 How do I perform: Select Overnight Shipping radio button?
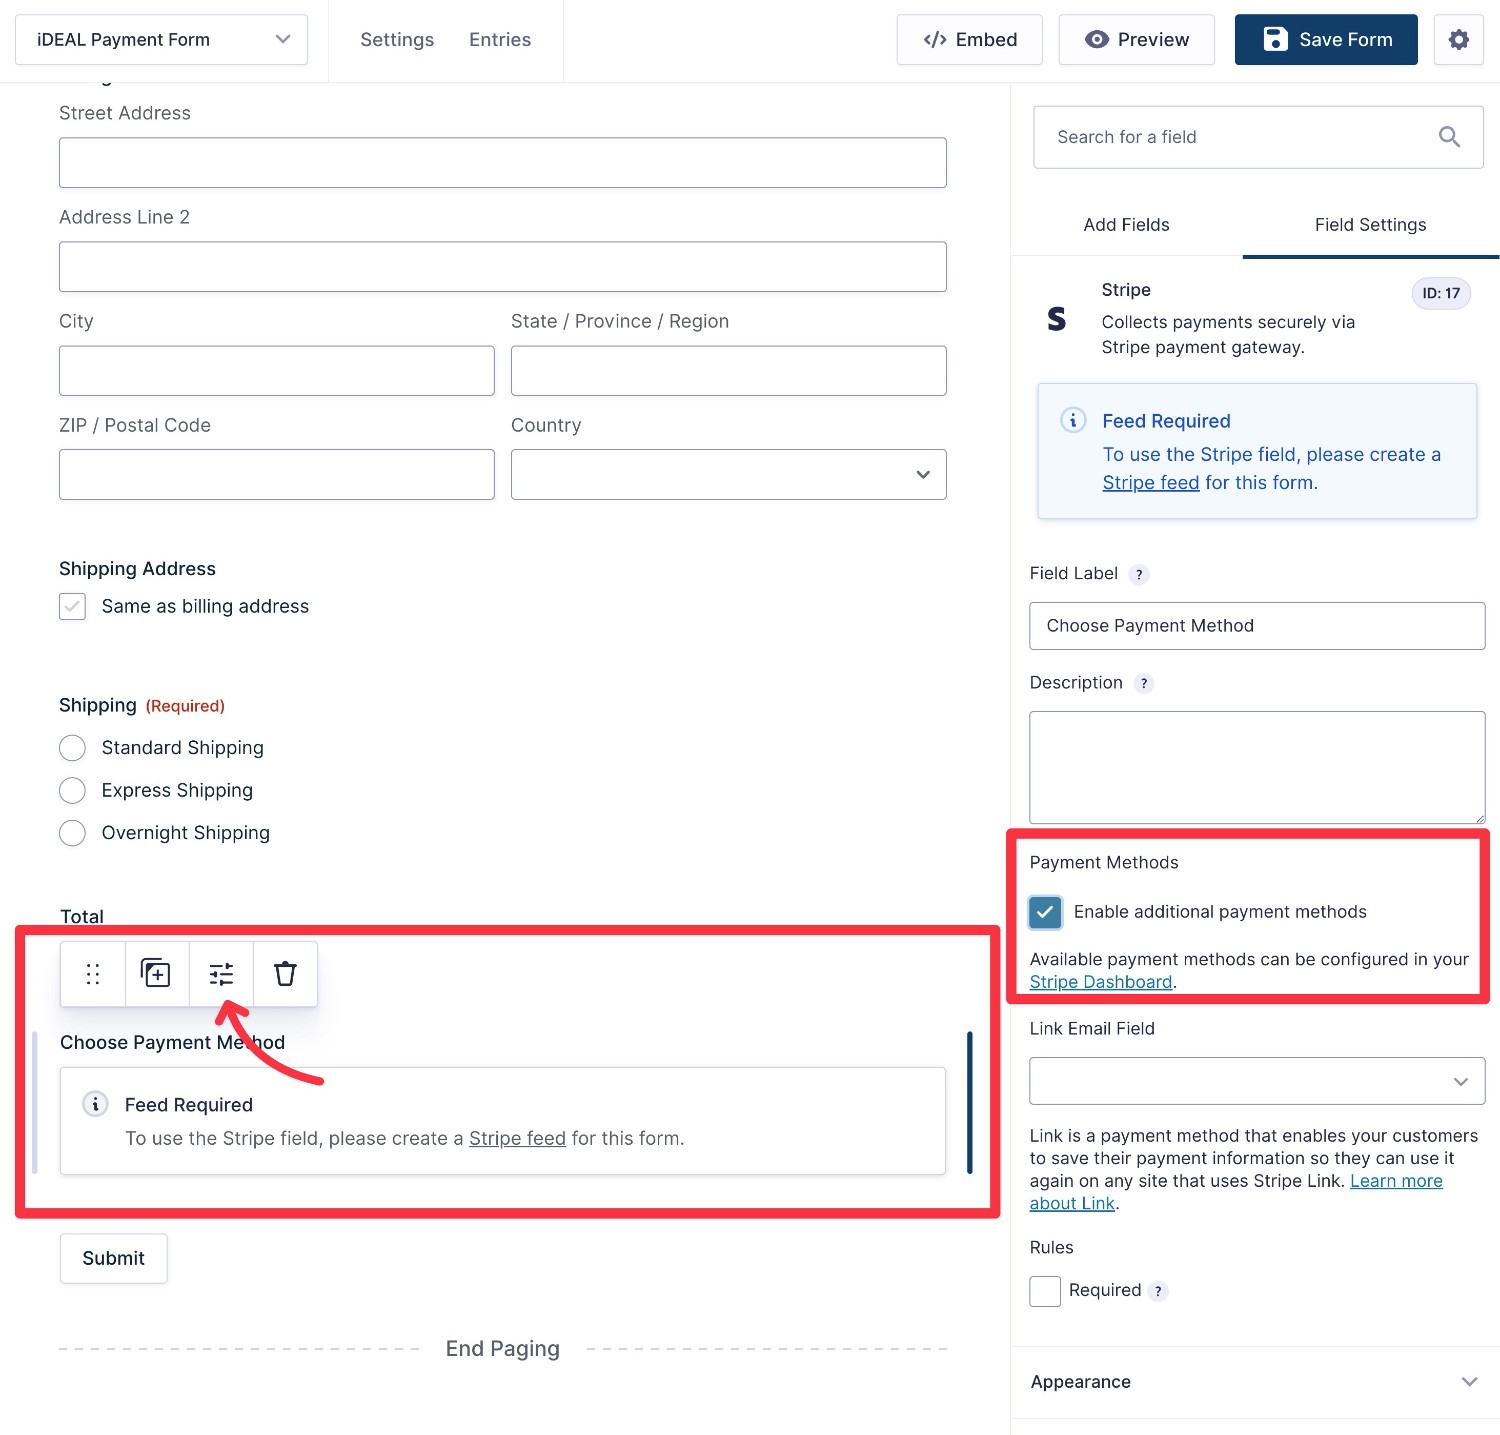tap(72, 833)
